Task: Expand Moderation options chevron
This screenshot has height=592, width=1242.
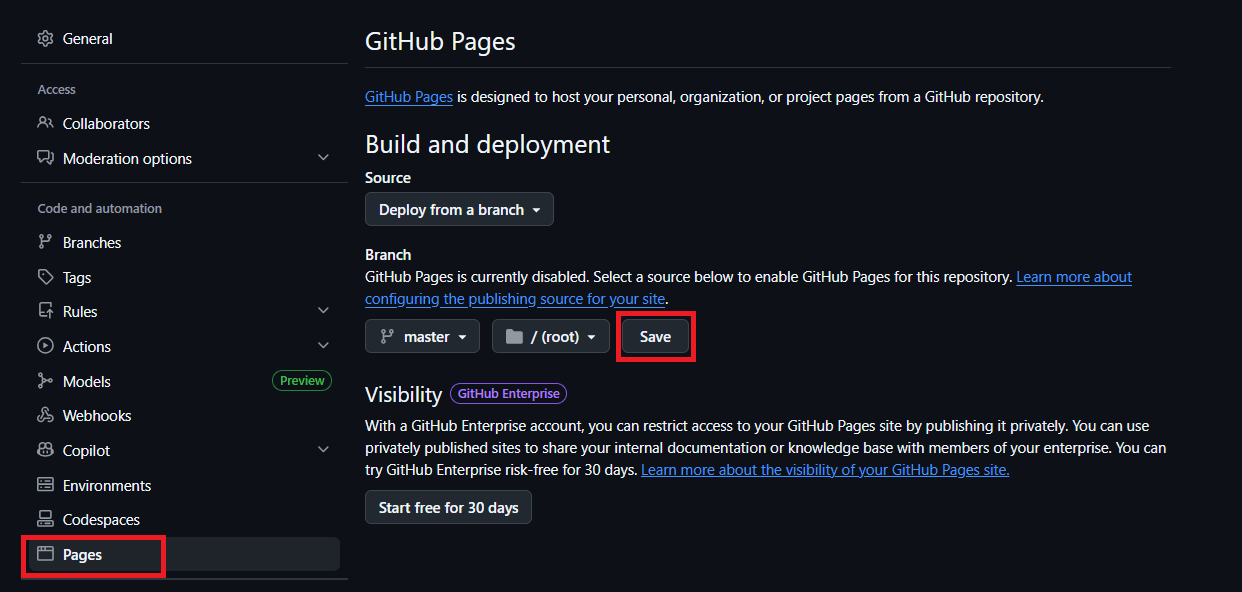Action: point(323,158)
